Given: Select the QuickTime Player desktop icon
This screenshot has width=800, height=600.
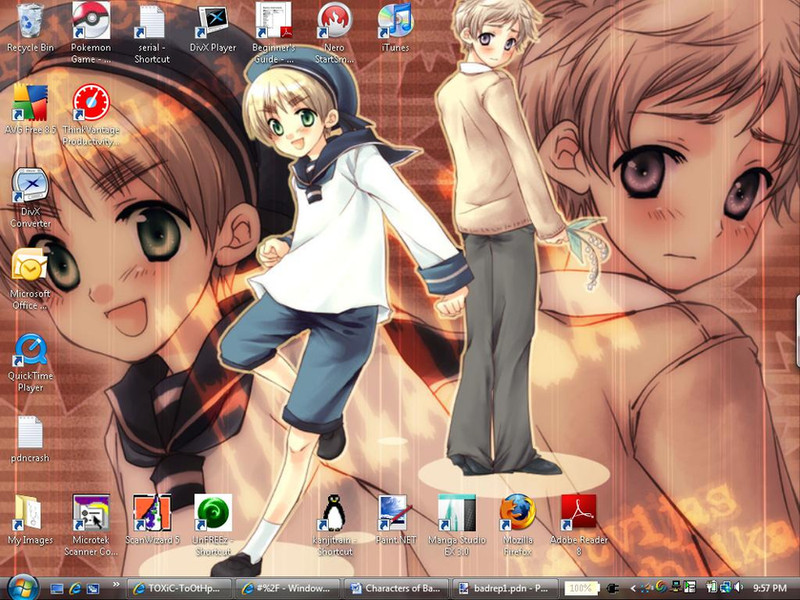Looking at the screenshot, I should coord(30,350).
